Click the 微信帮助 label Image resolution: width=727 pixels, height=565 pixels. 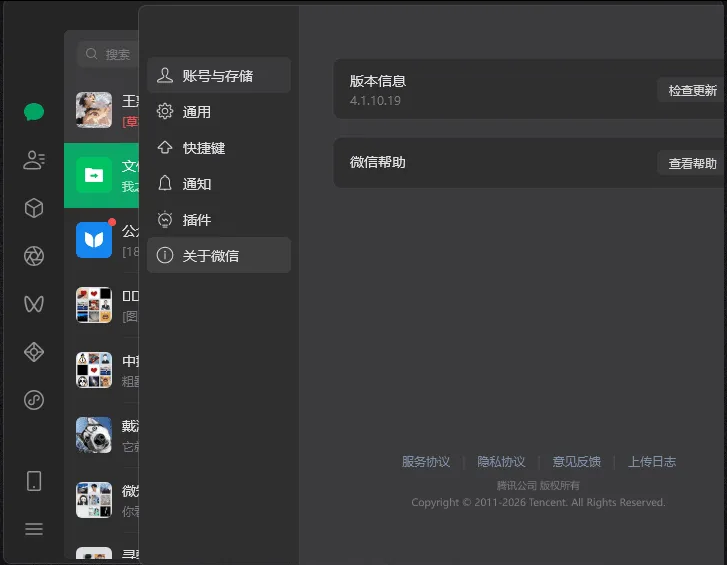tap(378, 162)
